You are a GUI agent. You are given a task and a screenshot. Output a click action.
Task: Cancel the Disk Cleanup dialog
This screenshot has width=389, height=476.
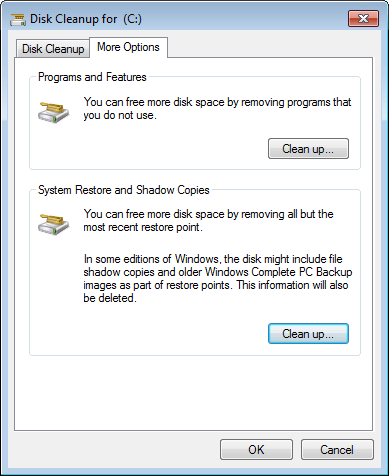337,450
